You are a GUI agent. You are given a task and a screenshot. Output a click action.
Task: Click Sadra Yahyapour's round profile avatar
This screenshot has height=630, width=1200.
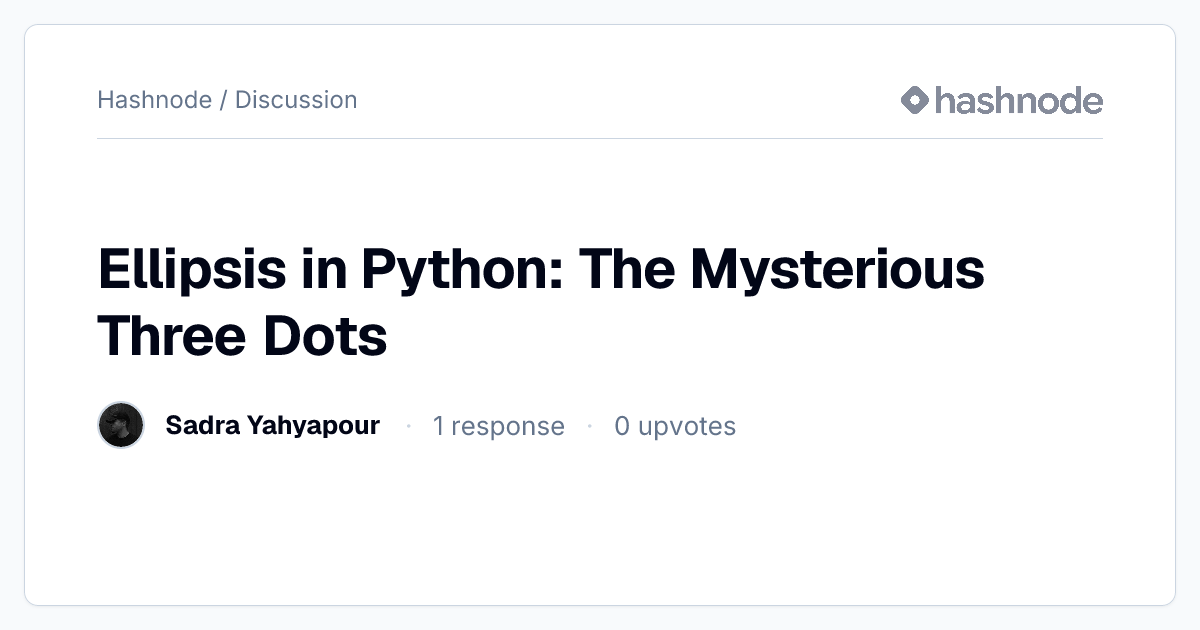point(121,426)
